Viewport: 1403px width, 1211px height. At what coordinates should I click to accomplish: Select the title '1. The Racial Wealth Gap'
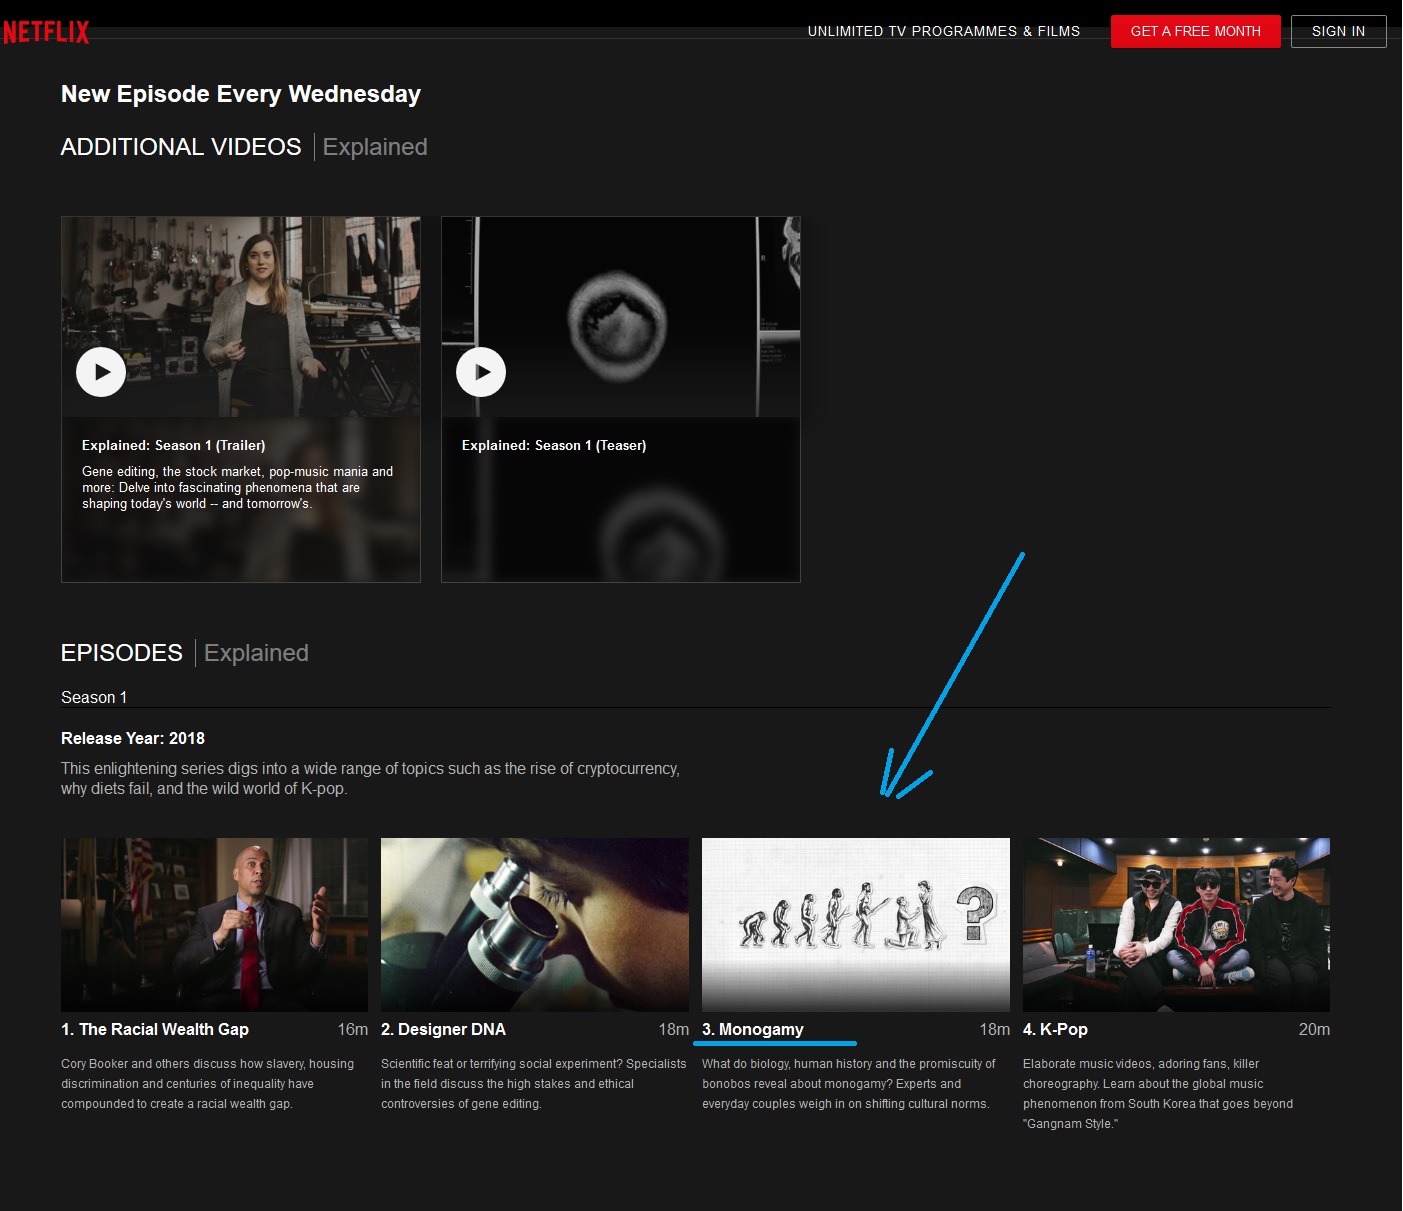coord(155,1029)
